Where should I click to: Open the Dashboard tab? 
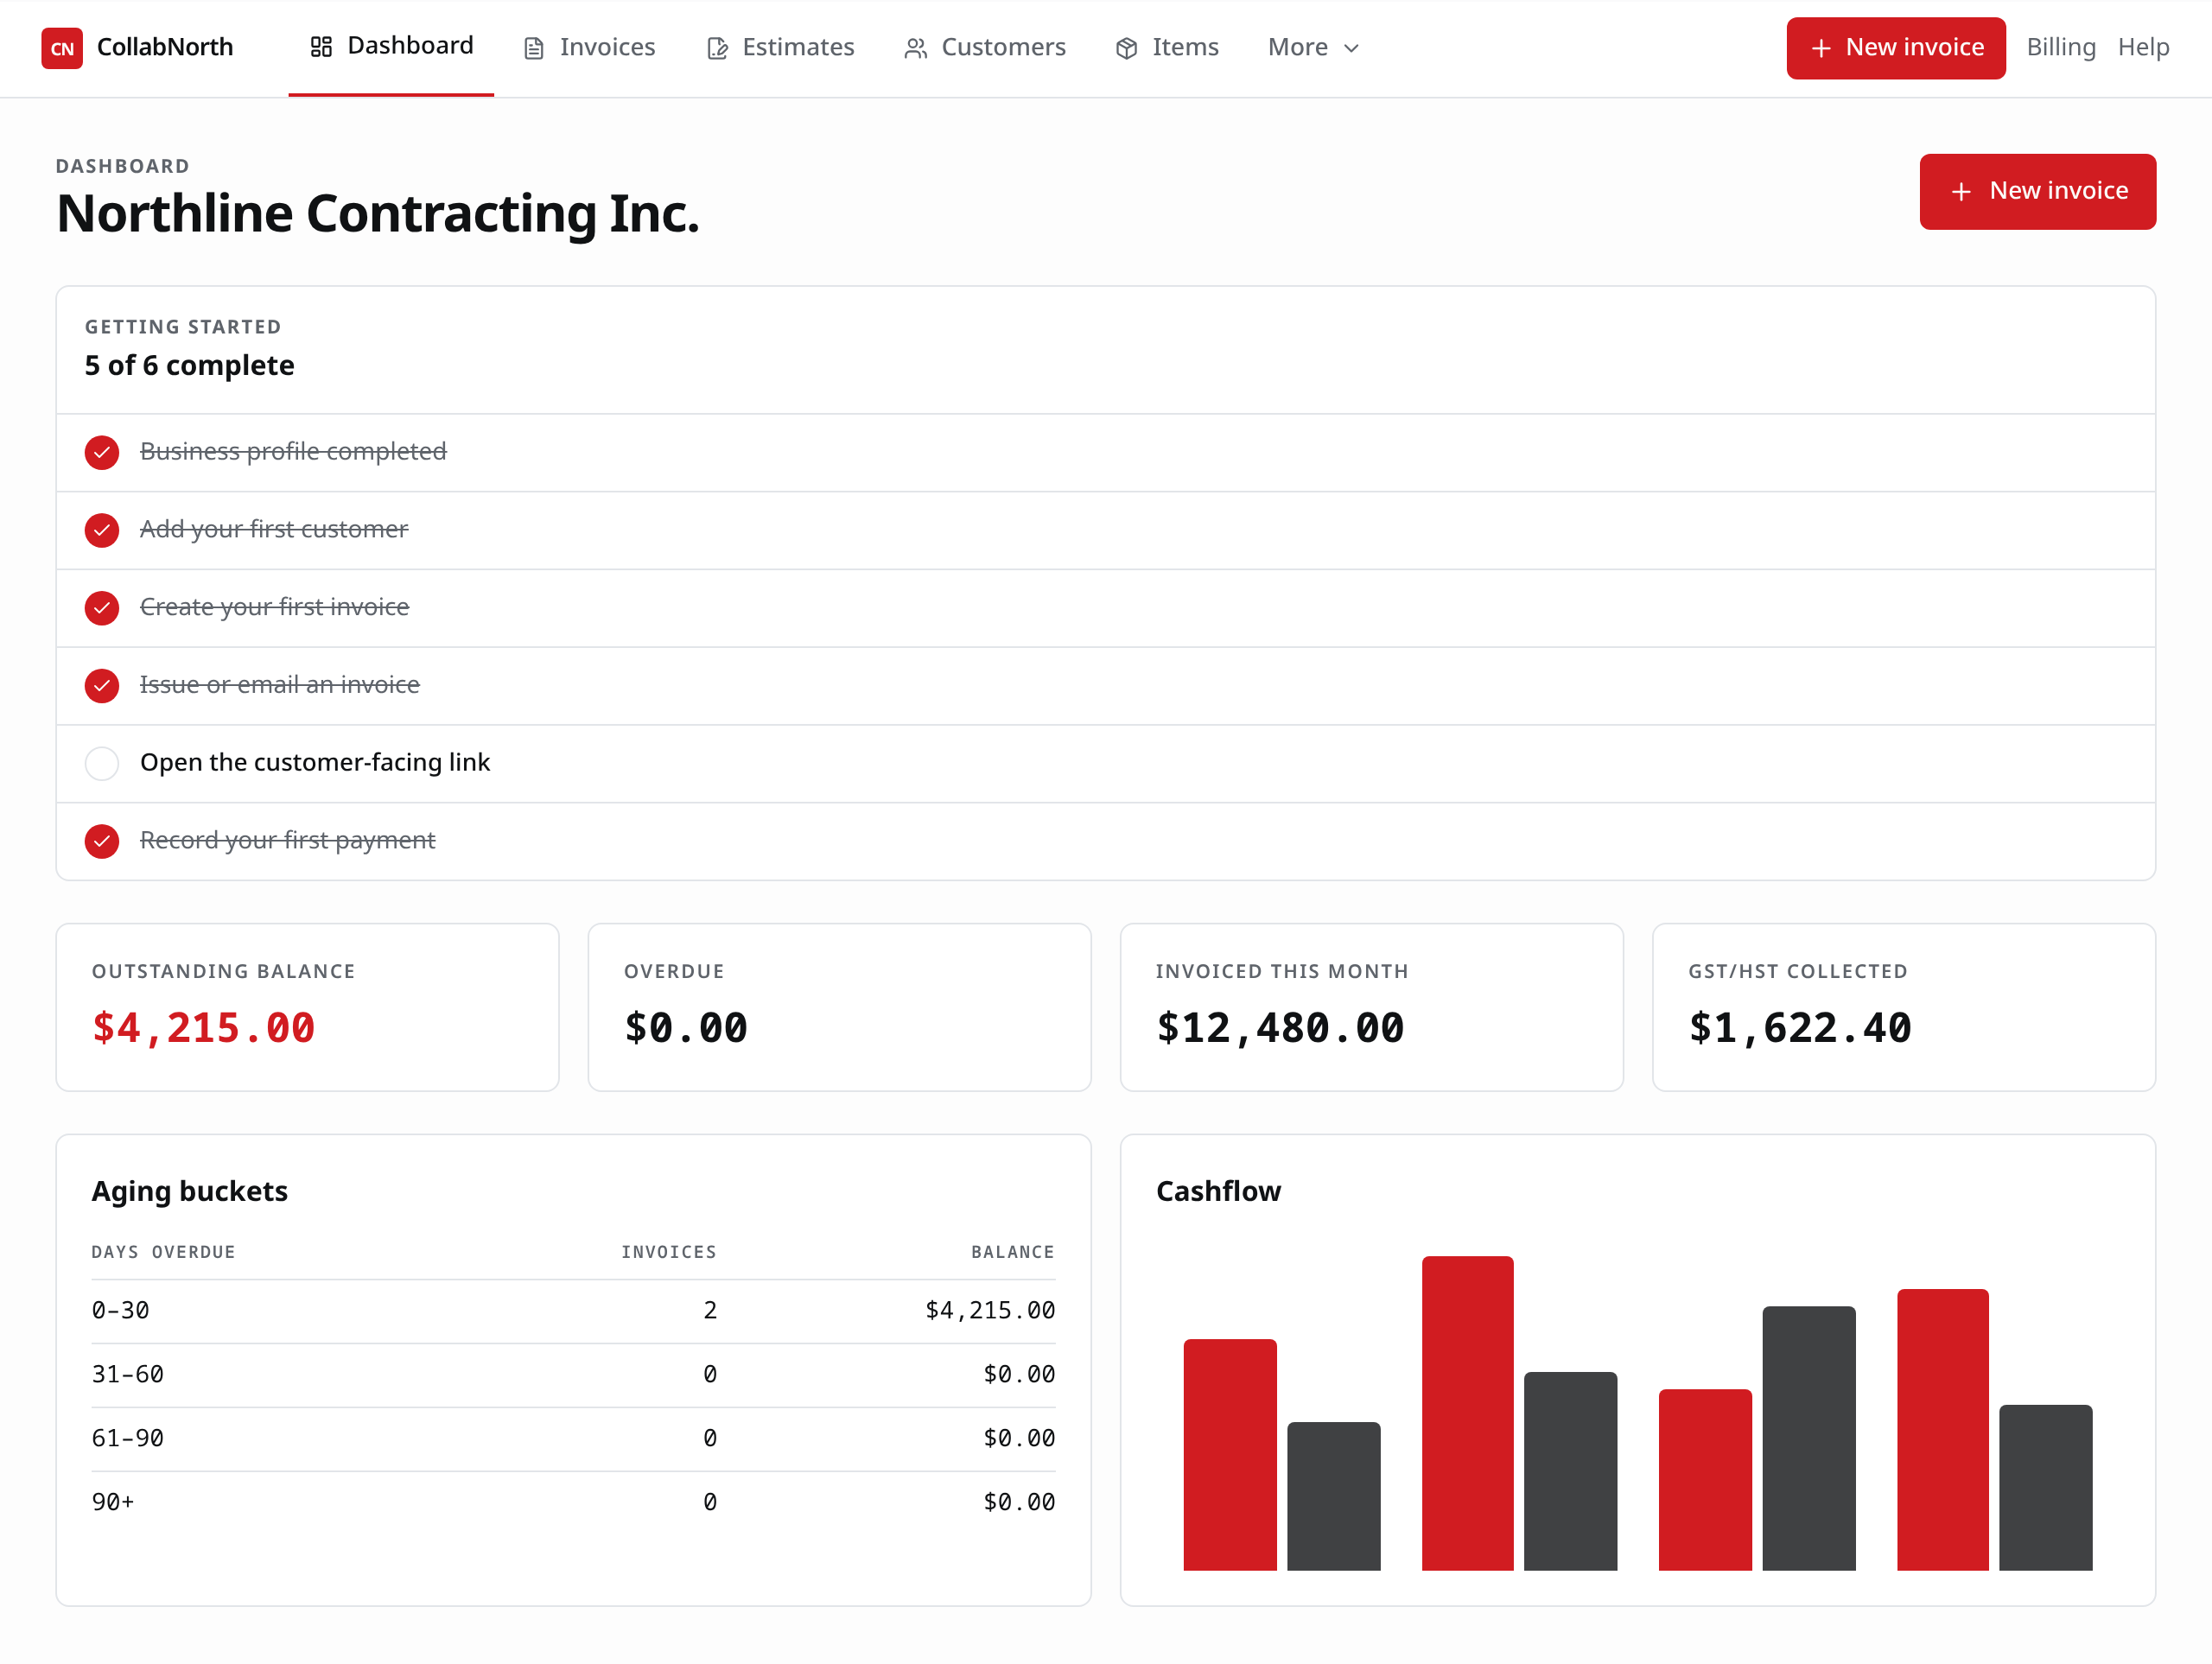pyautogui.click(x=391, y=47)
